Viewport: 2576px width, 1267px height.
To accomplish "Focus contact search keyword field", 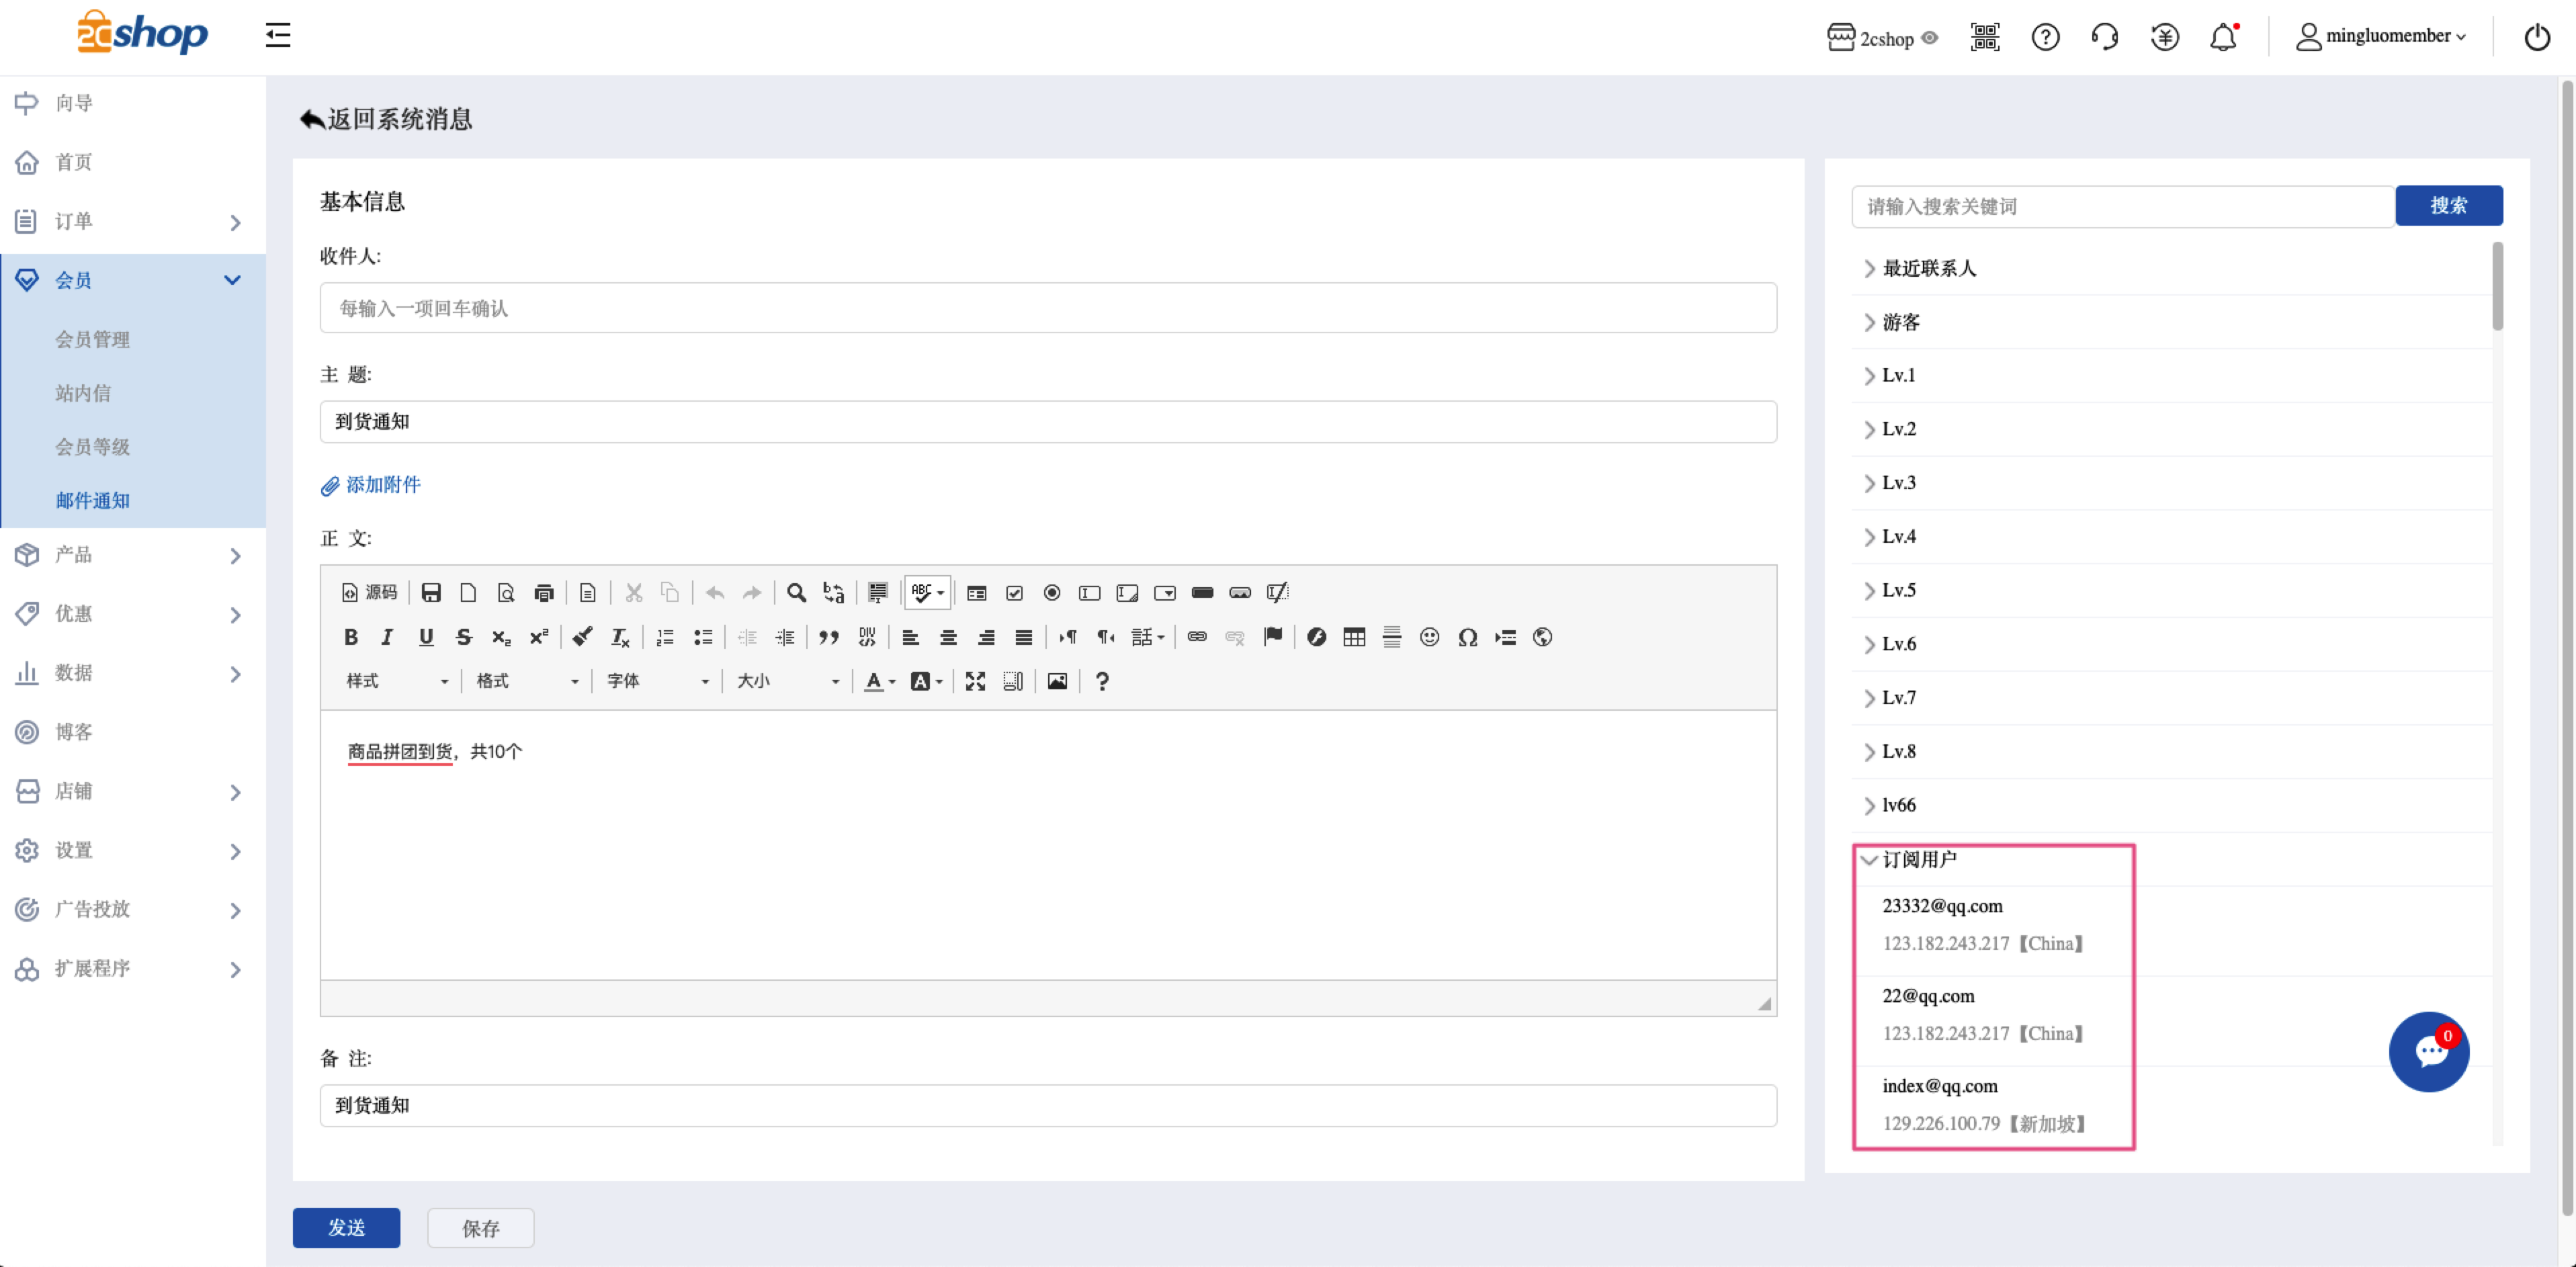I will pos(2123,206).
